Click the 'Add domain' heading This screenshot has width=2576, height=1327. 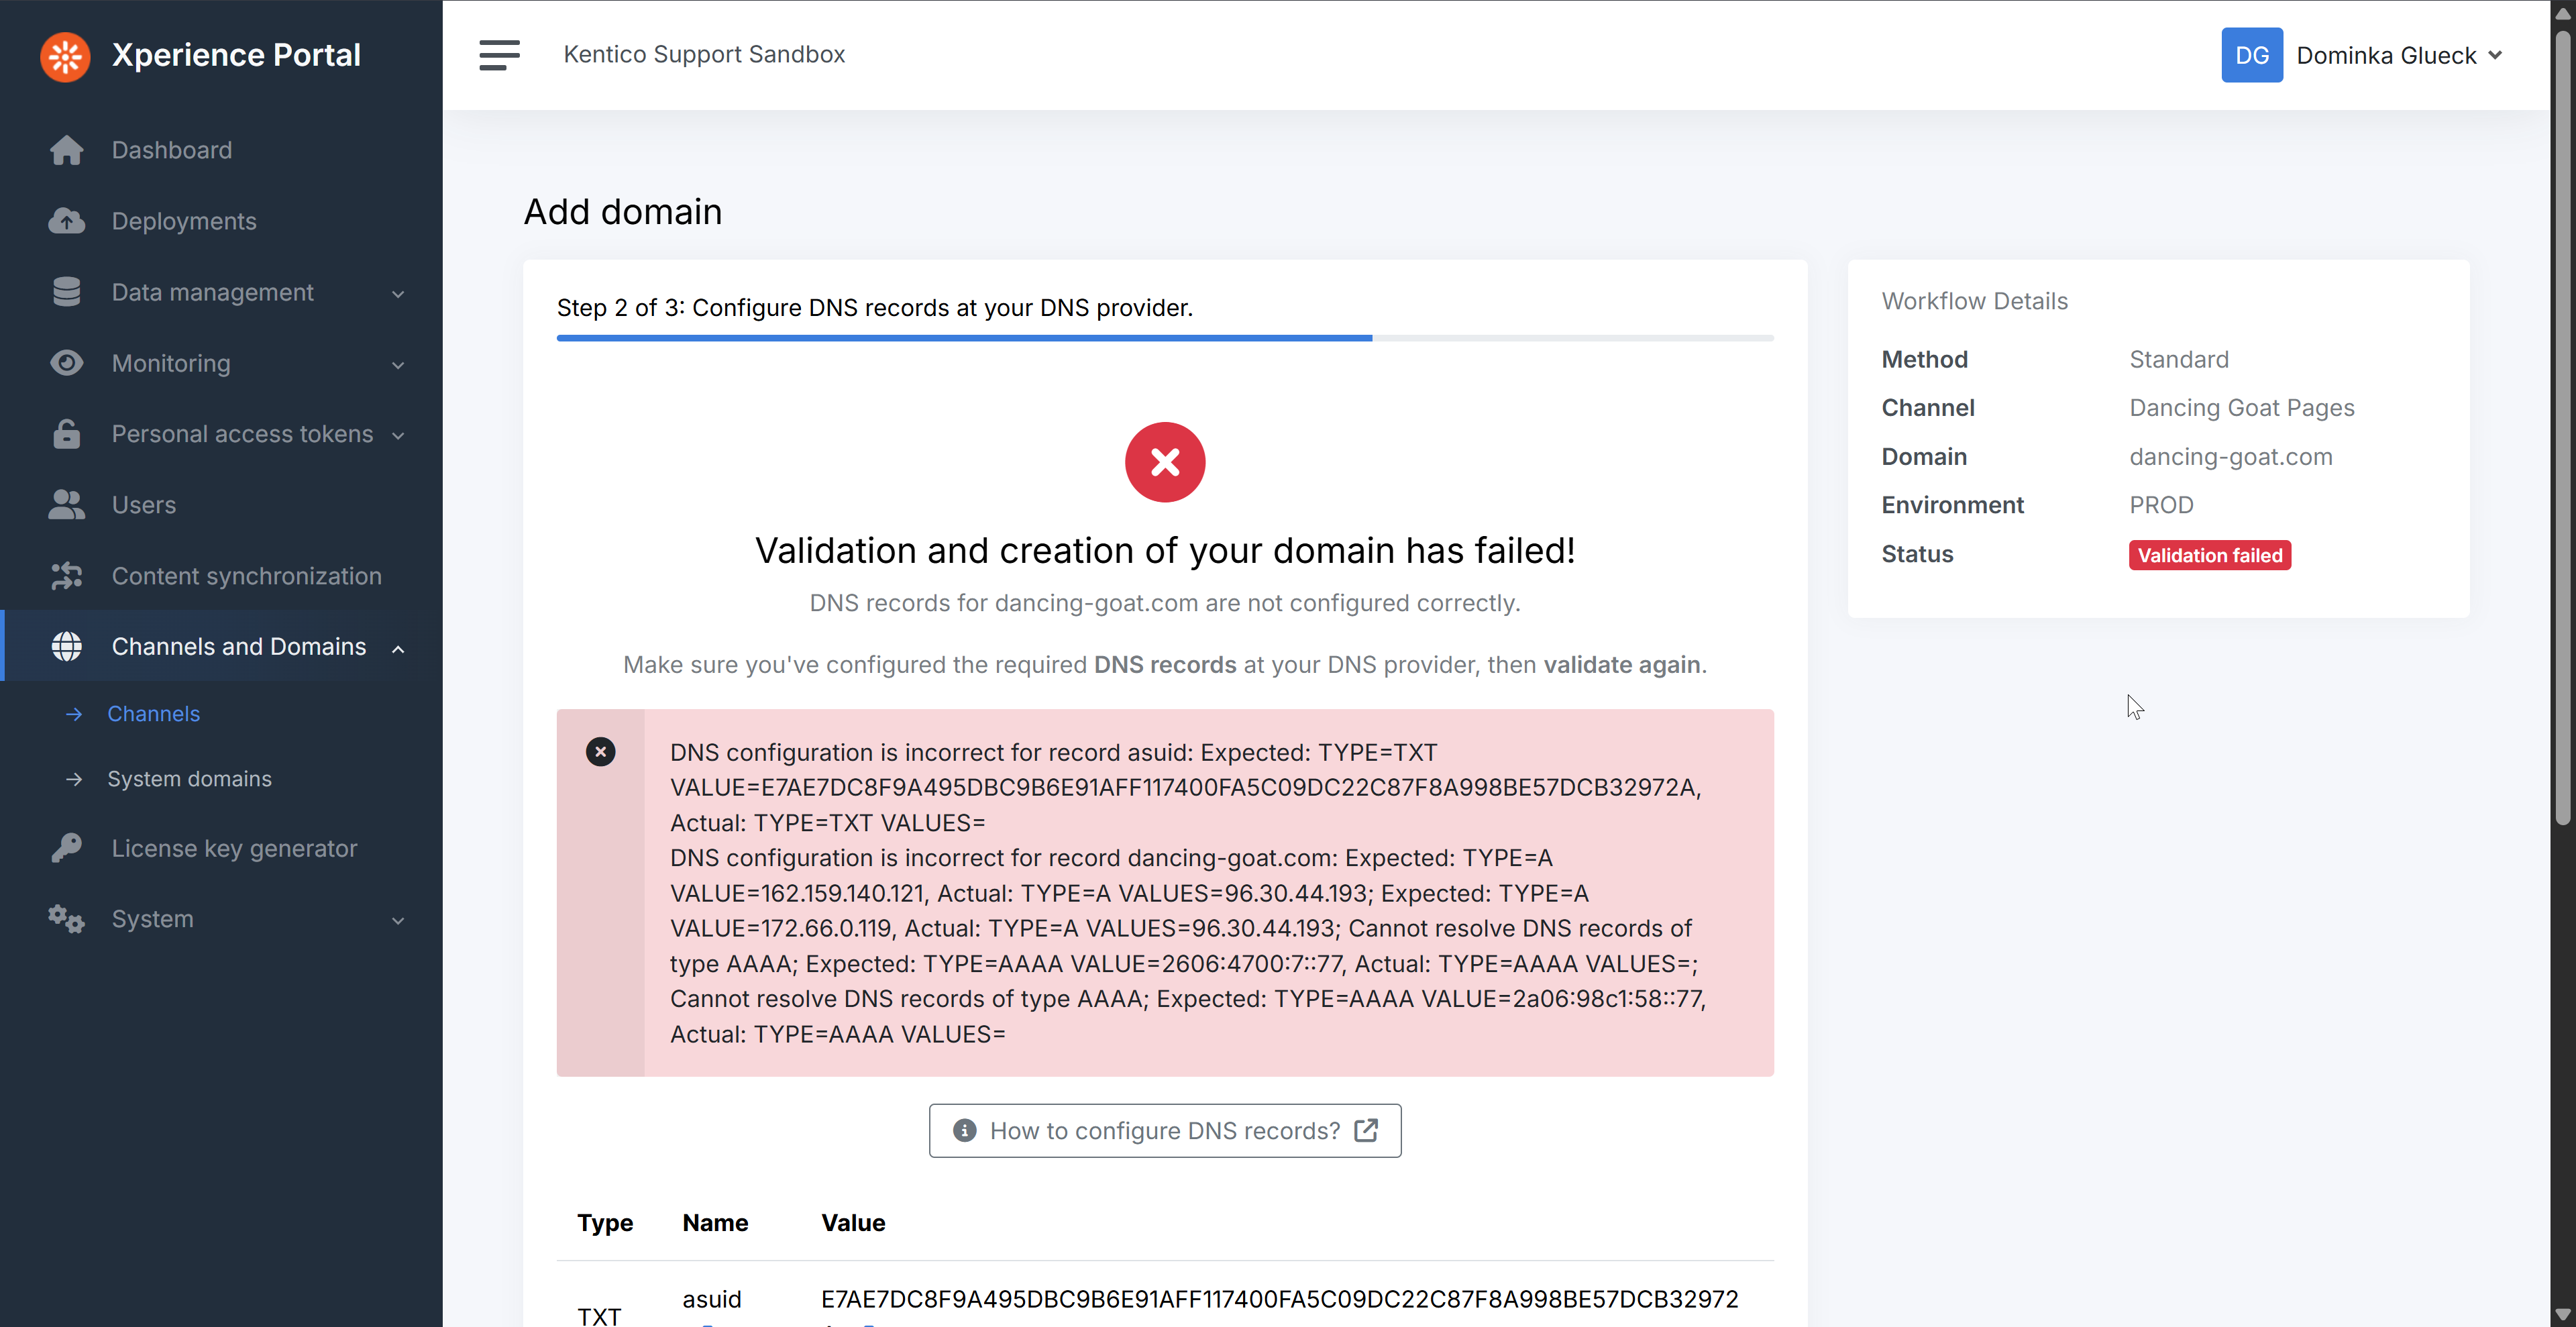pos(623,212)
